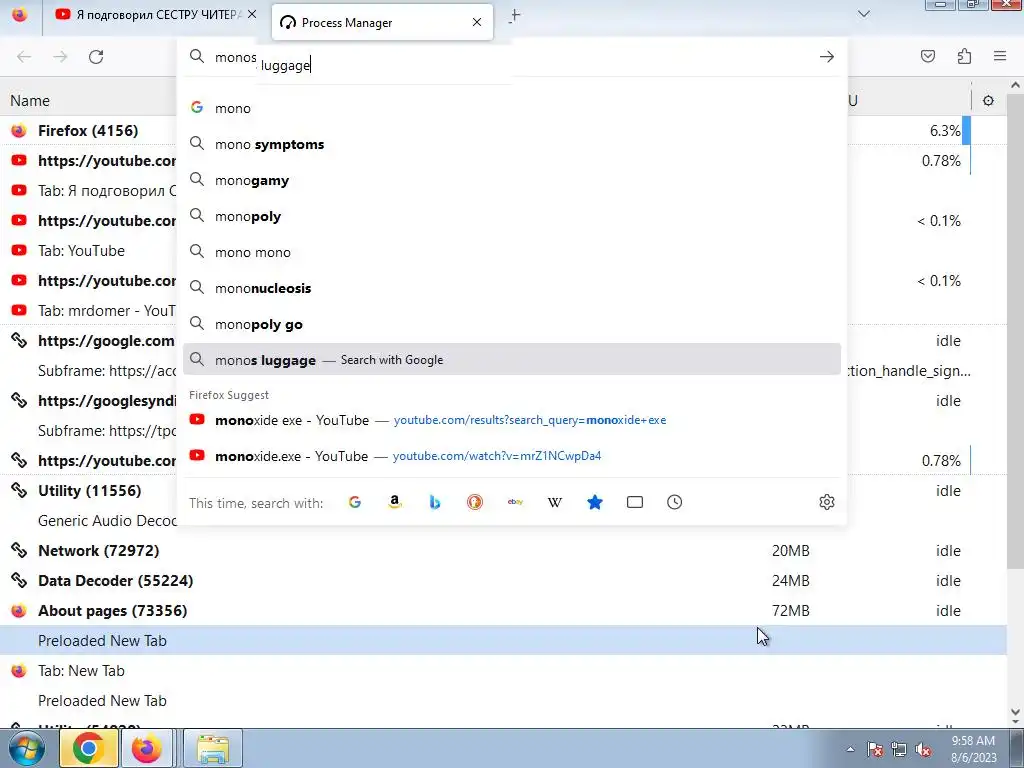
Task: Click the muted volume tray icon
Action: [x=923, y=750]
